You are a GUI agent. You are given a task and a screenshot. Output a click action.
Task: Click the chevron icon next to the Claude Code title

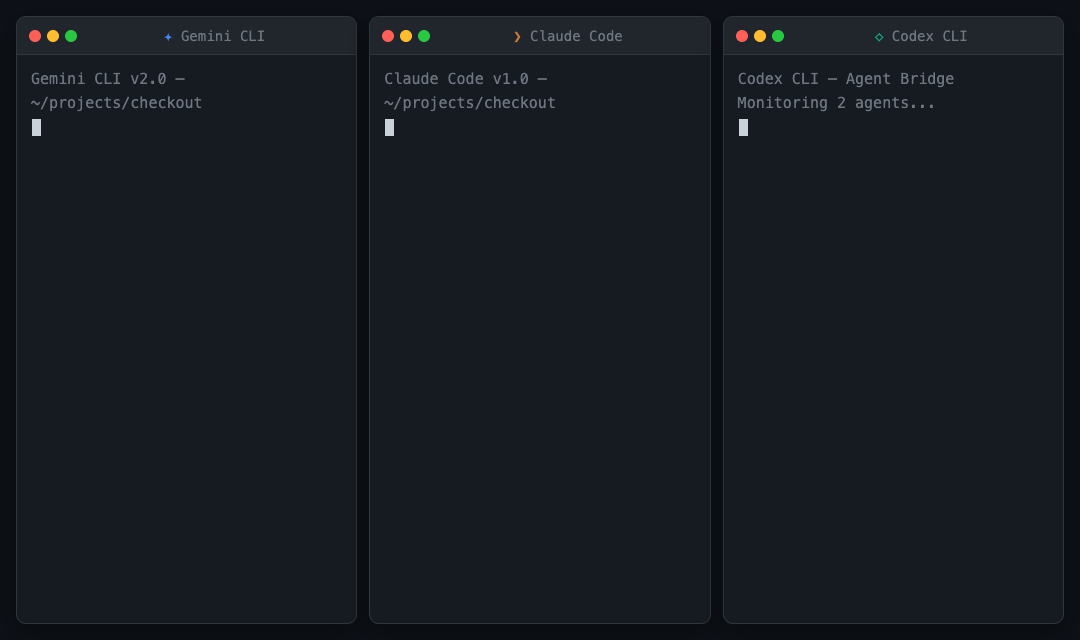click(x=518, y=36)
